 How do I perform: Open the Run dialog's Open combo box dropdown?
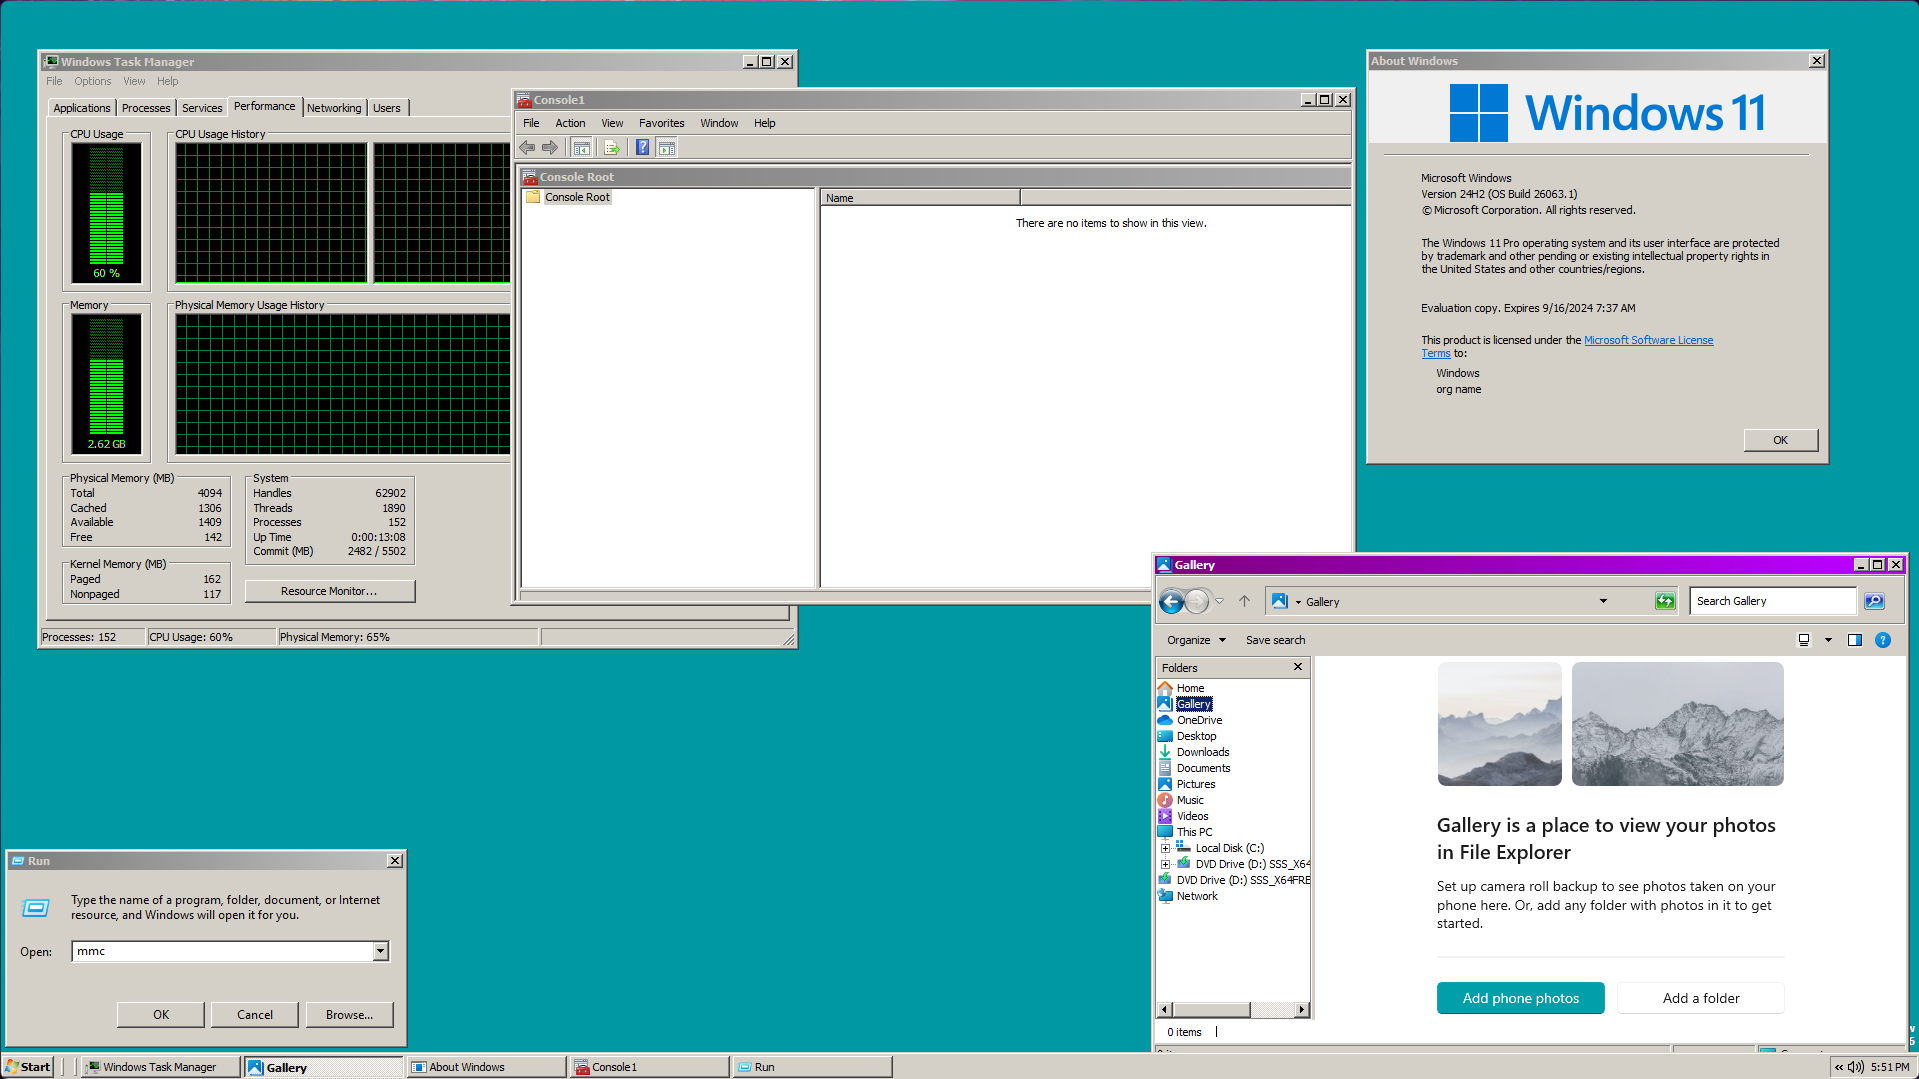point(380,952)
